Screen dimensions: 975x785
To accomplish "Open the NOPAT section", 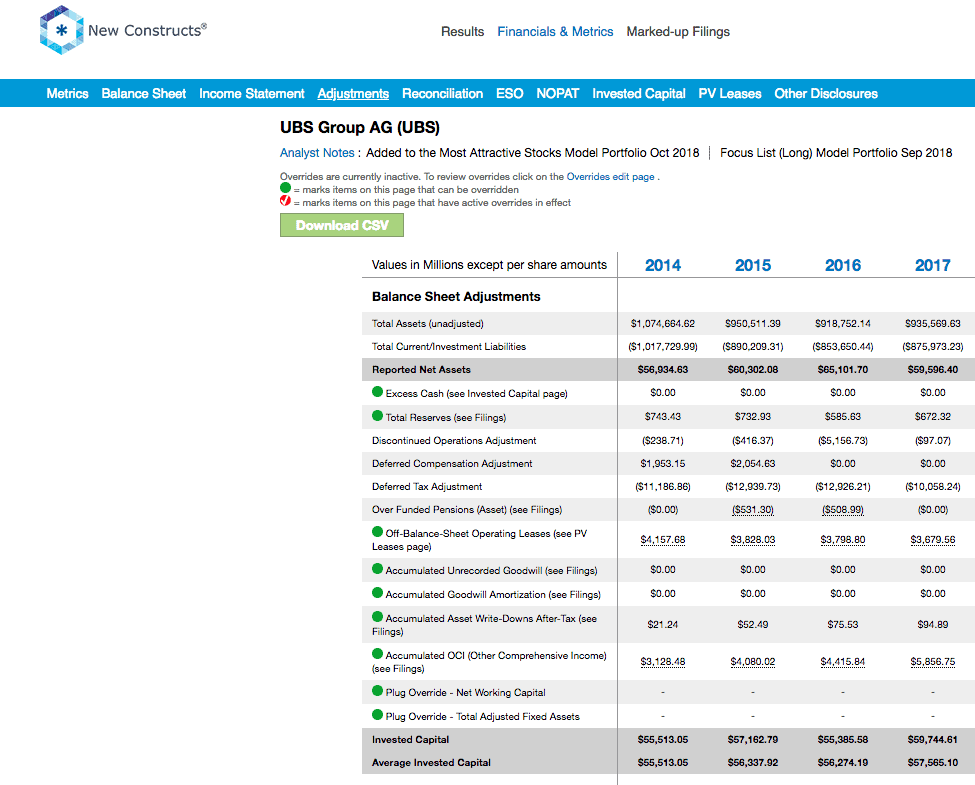I will tap(558, 93).
